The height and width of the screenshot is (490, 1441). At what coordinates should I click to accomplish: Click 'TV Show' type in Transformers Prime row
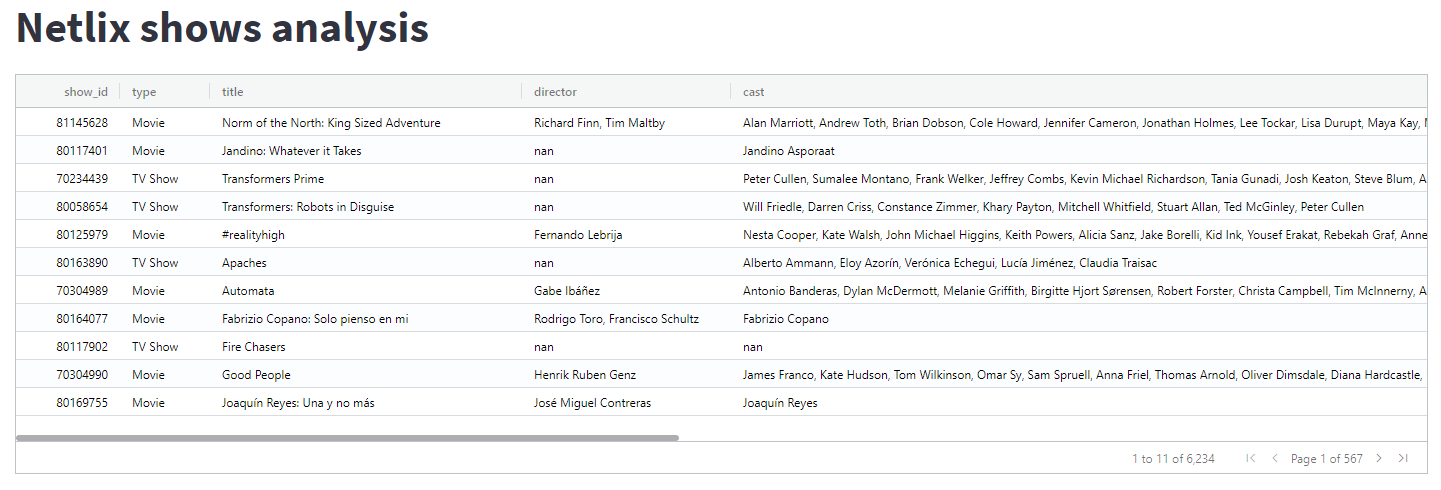155,179
